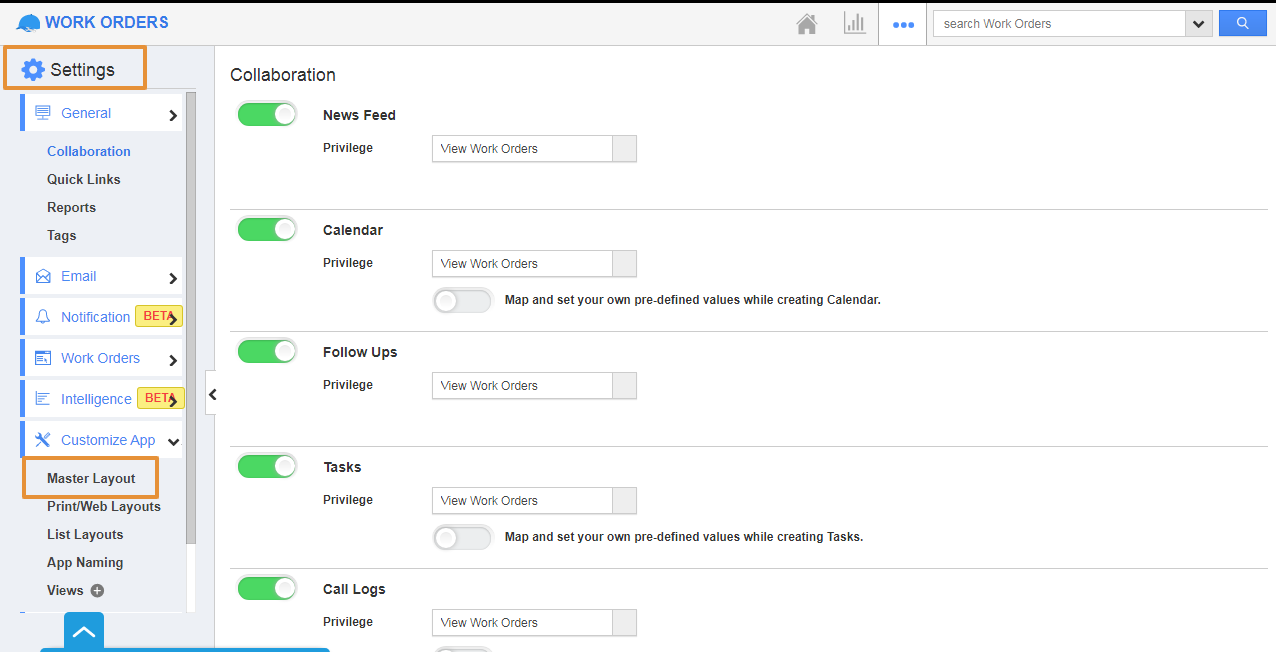Click the Settings gear icon
The image size is (1276, 652).
coord(33,69)
